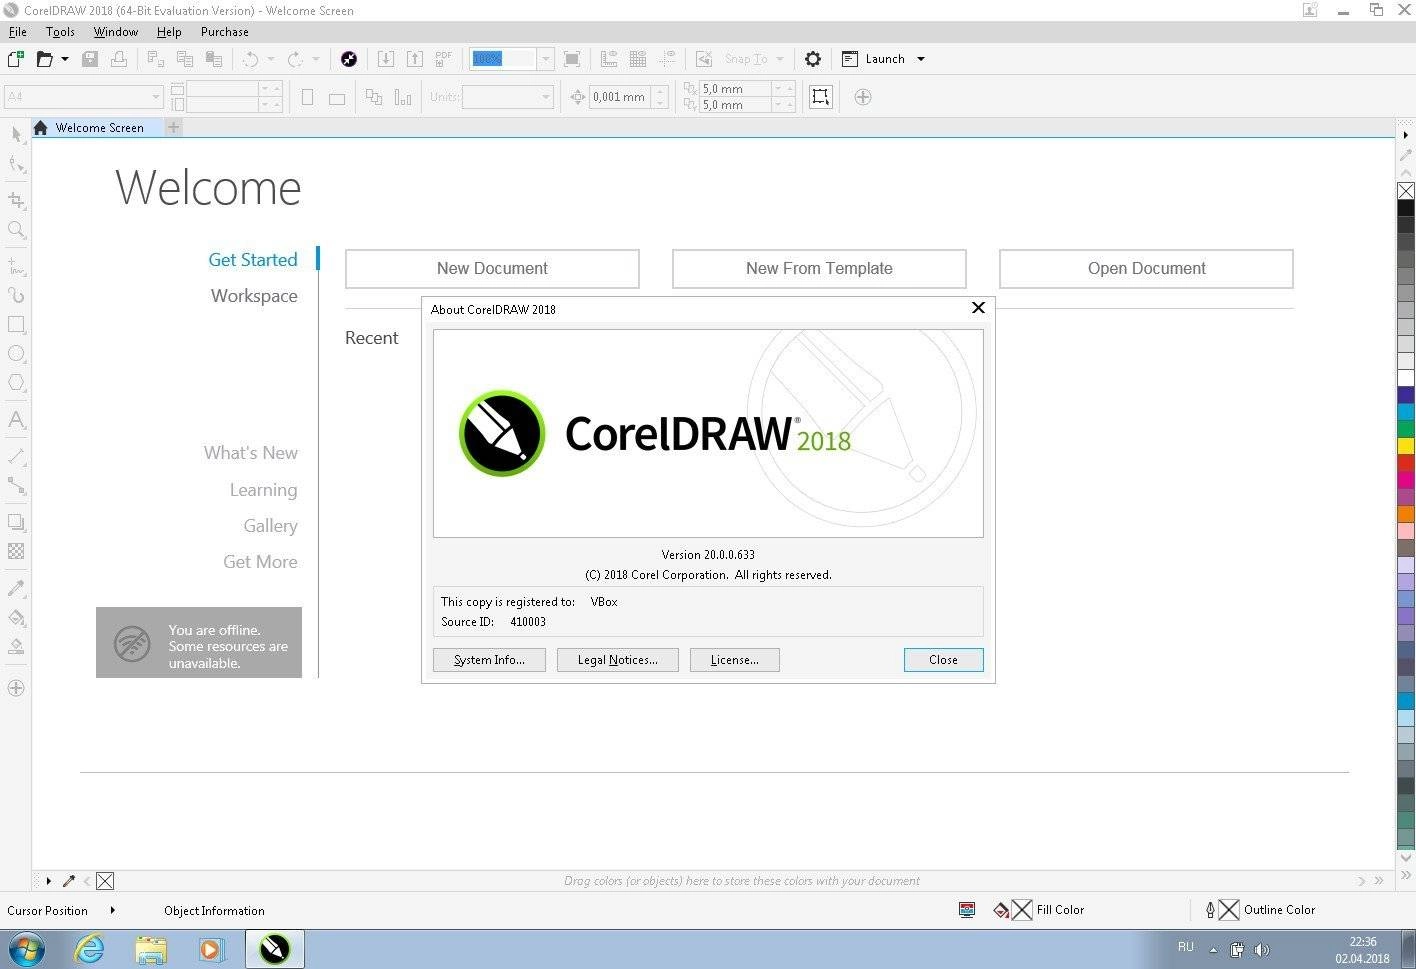Image resolution: width=1416 pixels, height=969 pixels.
Task: Click the Publish to PDF icon
Action: pos(444,59)
